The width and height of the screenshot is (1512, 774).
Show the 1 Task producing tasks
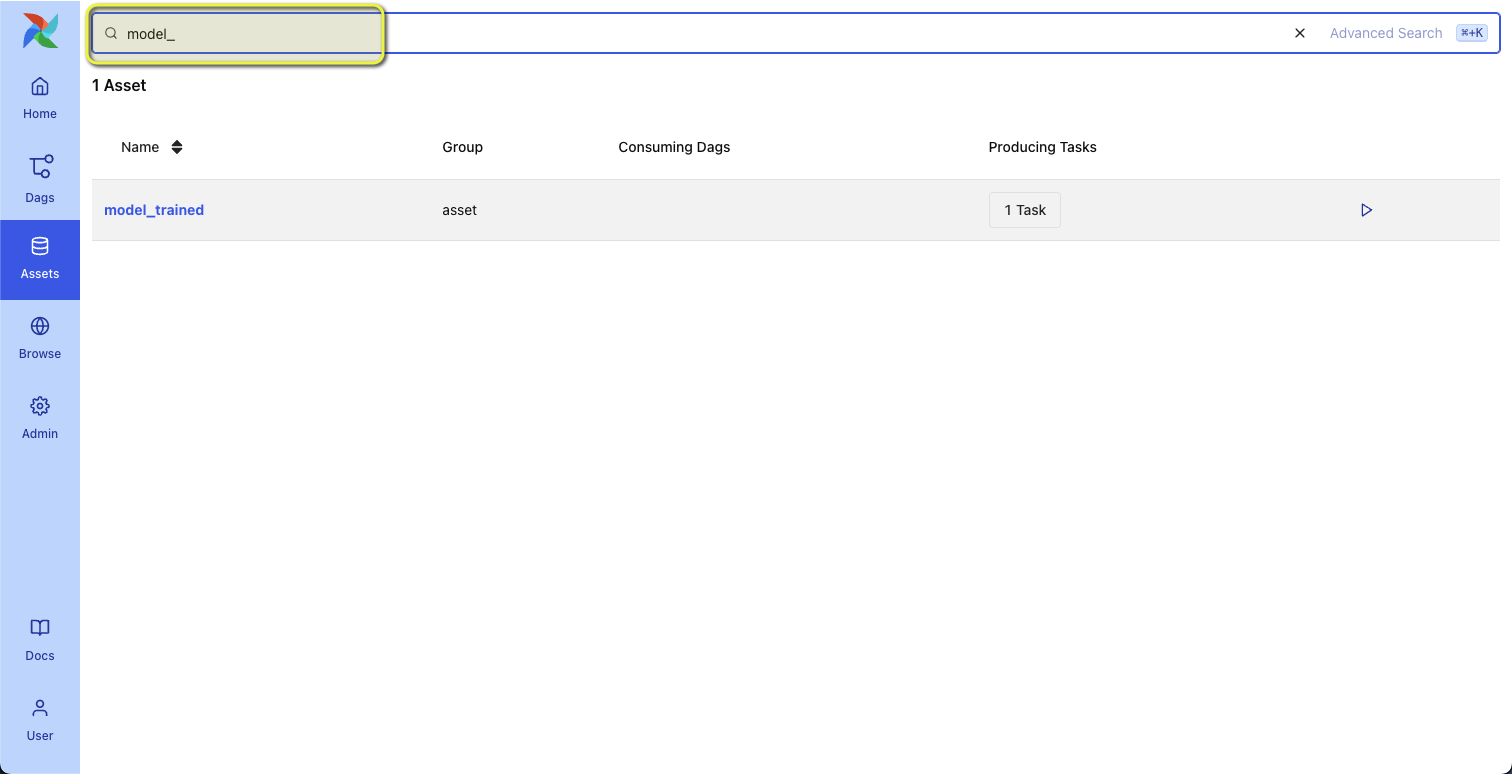pyautogui.click(x=1025, y=210)
